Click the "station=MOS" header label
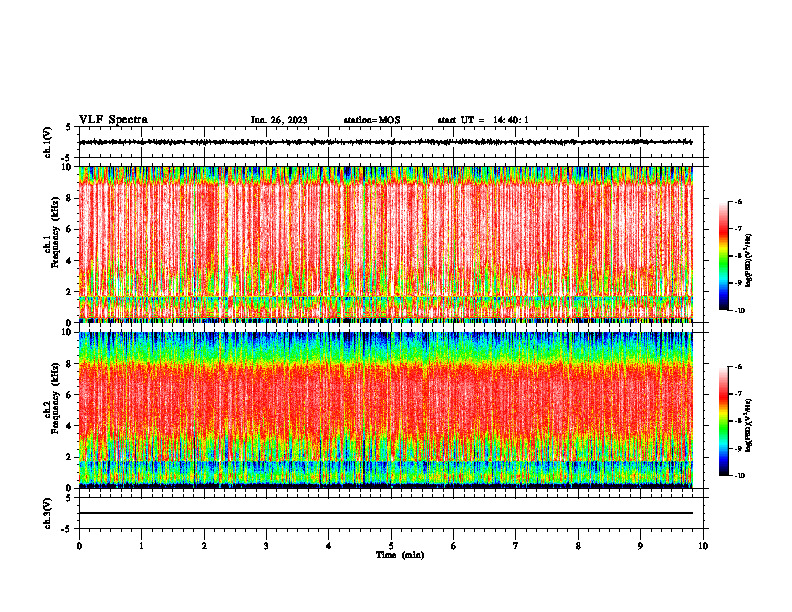This screenshot has width=792, height=612. [x=372, y=120]
